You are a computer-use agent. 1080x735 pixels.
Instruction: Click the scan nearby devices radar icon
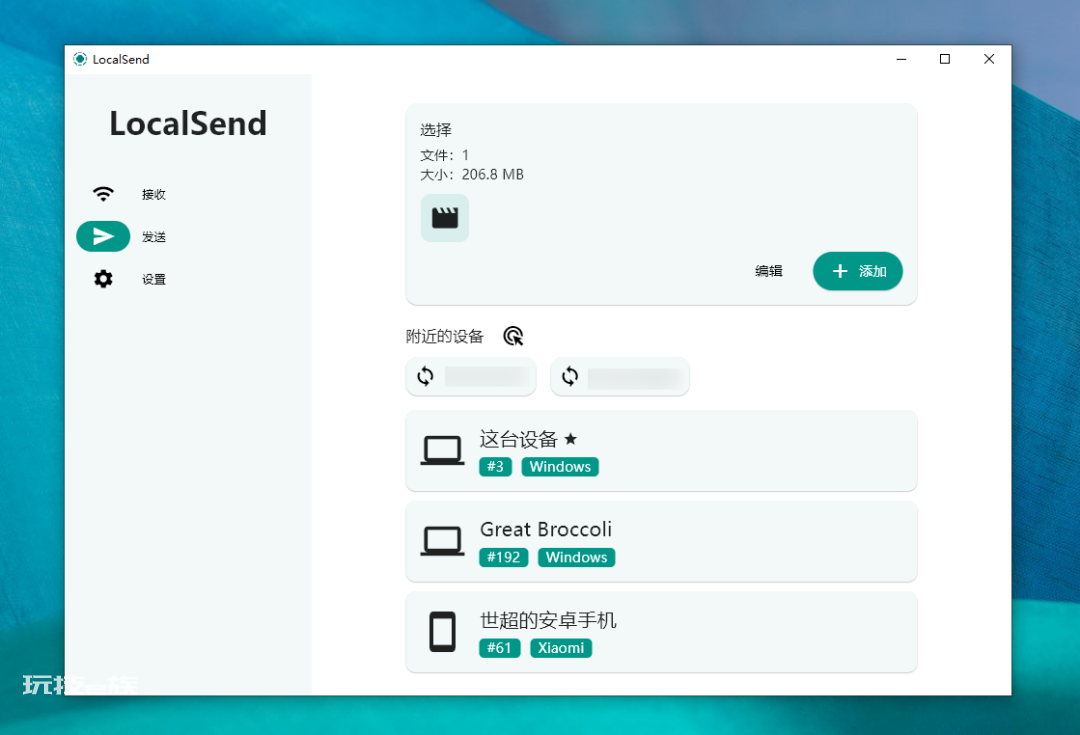coord(513,336)
